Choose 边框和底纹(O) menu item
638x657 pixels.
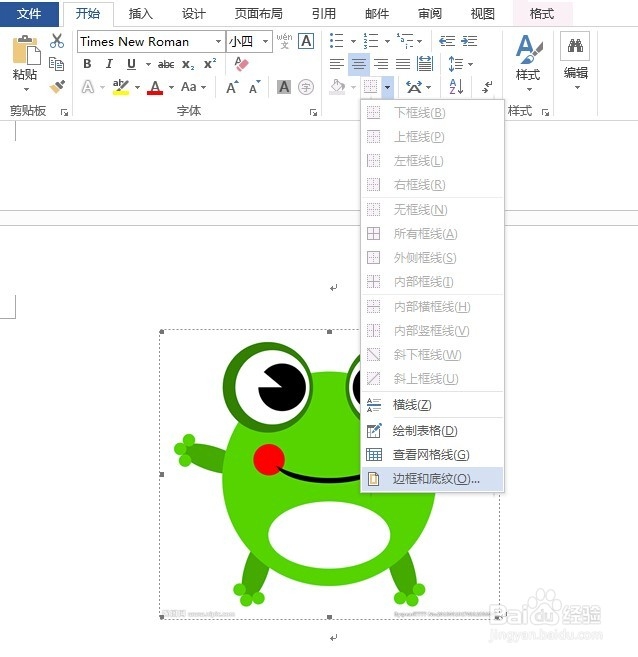tap(432, 479)
